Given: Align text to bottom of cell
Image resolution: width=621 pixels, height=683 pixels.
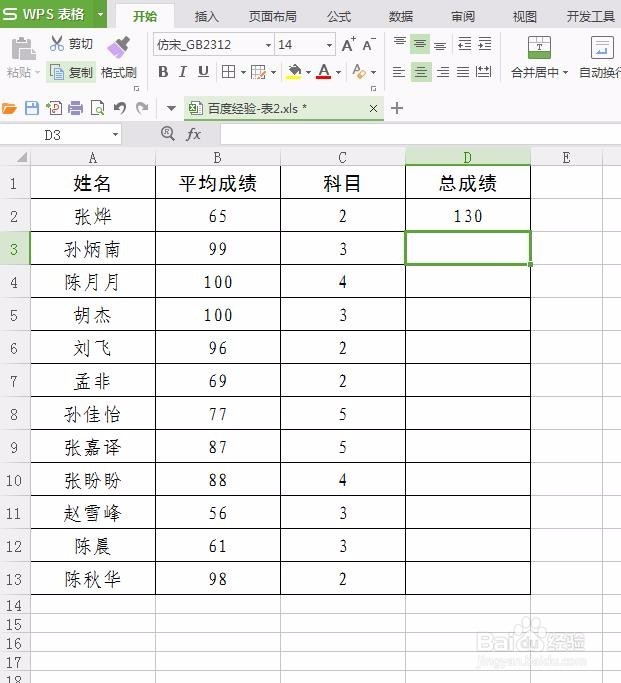Looking at the screenshot, I should [x=440, y=45].
